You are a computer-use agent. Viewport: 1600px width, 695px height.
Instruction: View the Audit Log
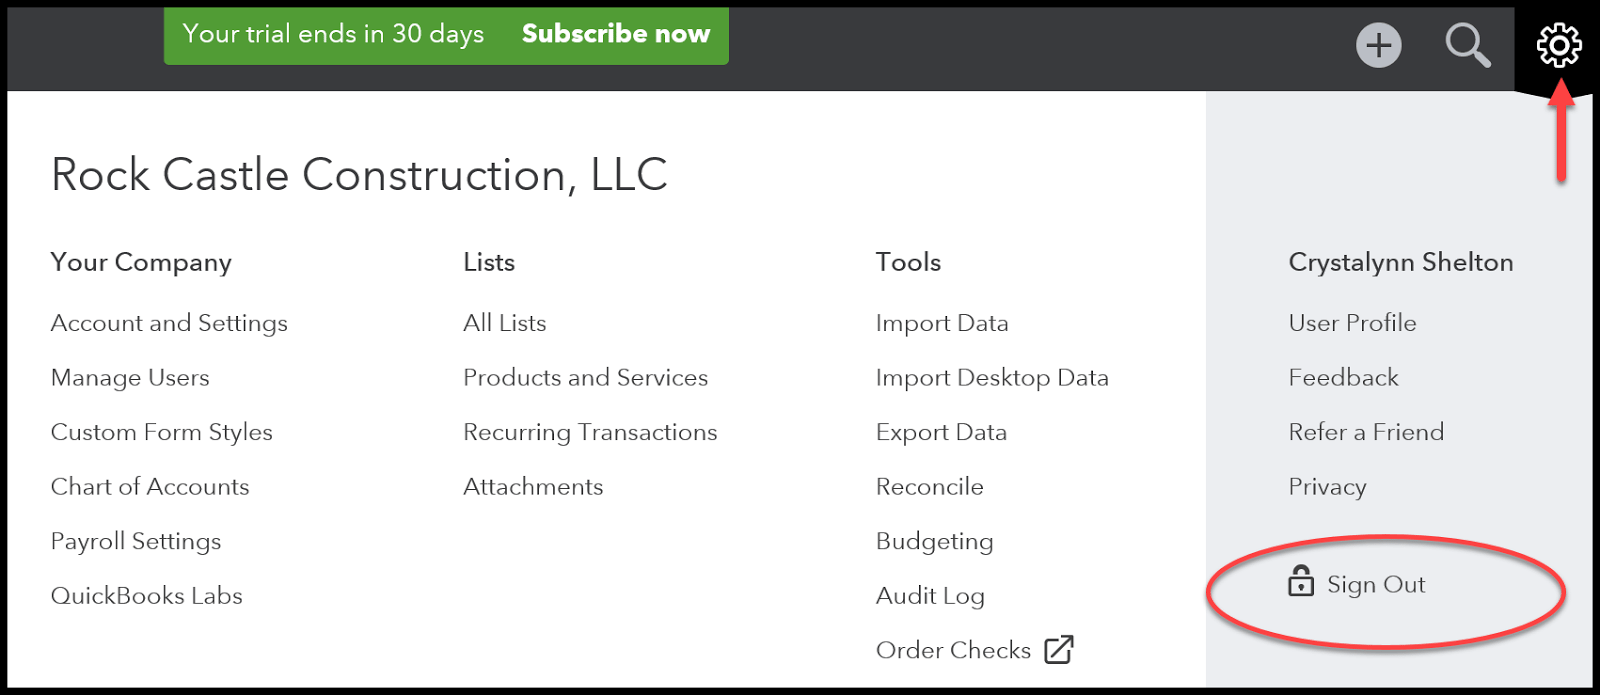point(930,596)
